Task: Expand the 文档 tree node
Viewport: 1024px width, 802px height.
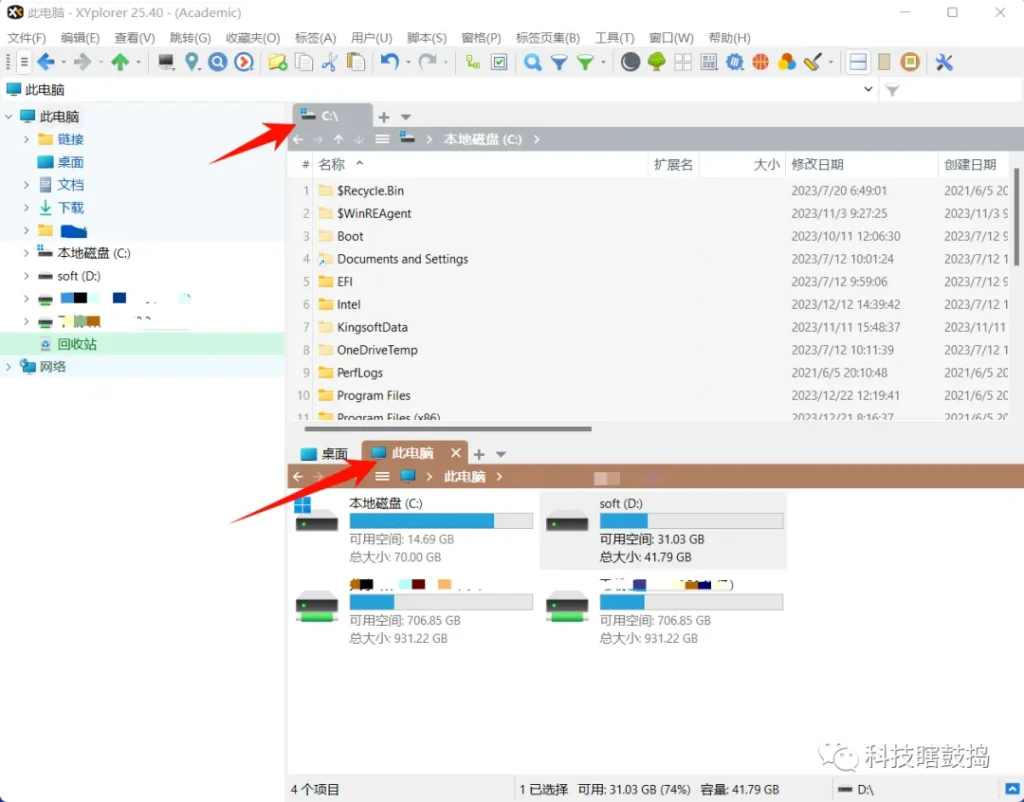Action: point(26,185)
